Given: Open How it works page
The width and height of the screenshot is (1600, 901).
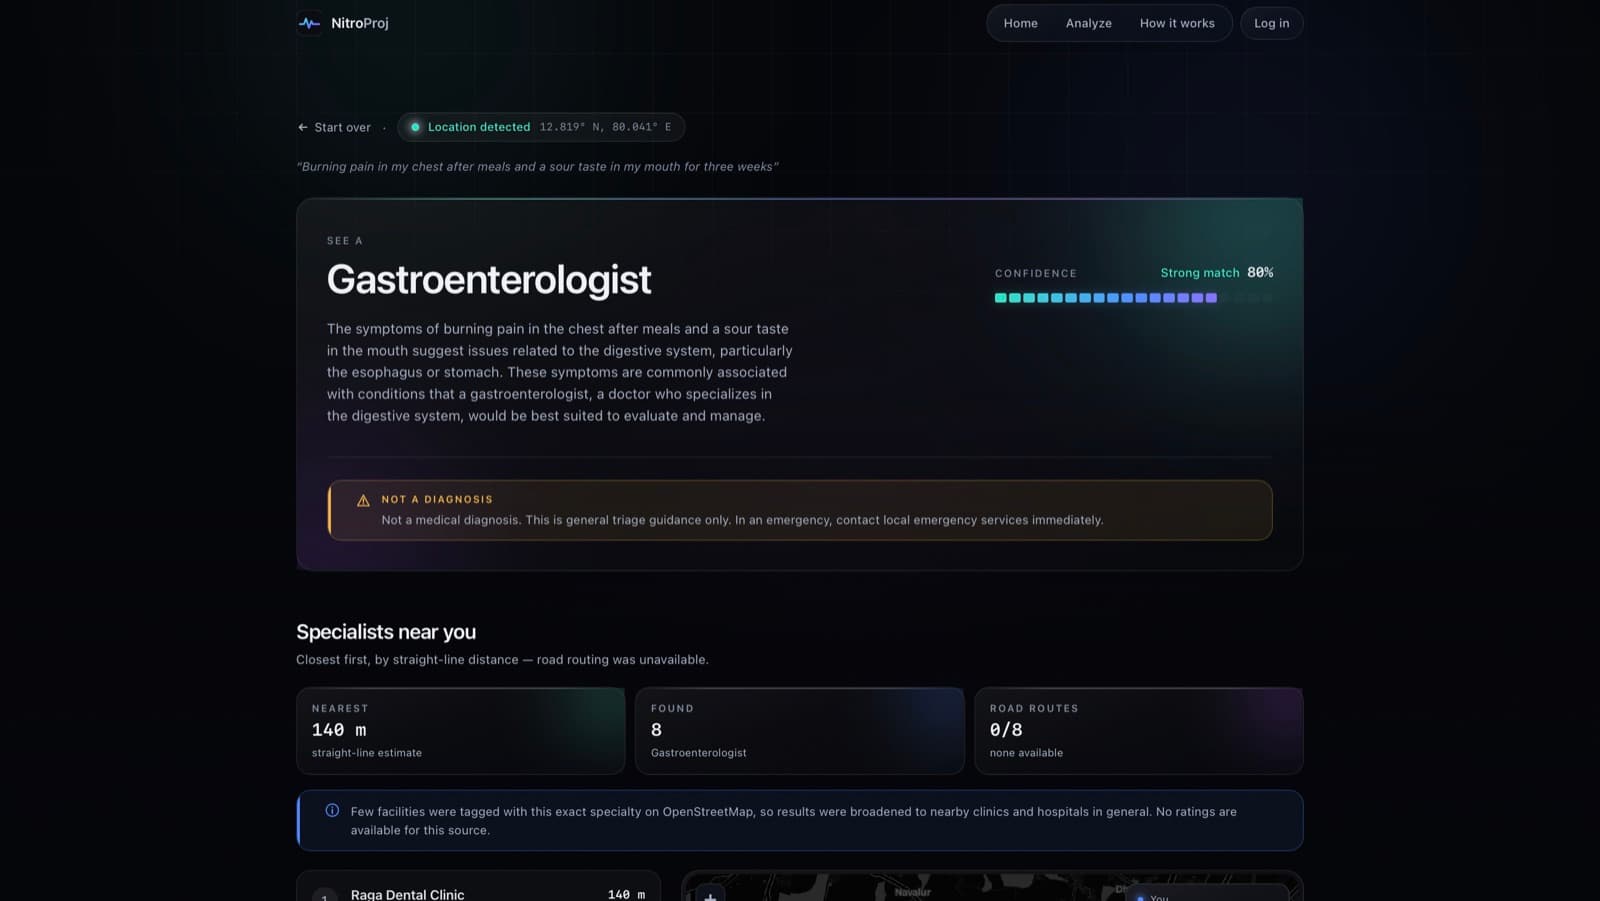Looking at the screenshot, I should 1177,23.
